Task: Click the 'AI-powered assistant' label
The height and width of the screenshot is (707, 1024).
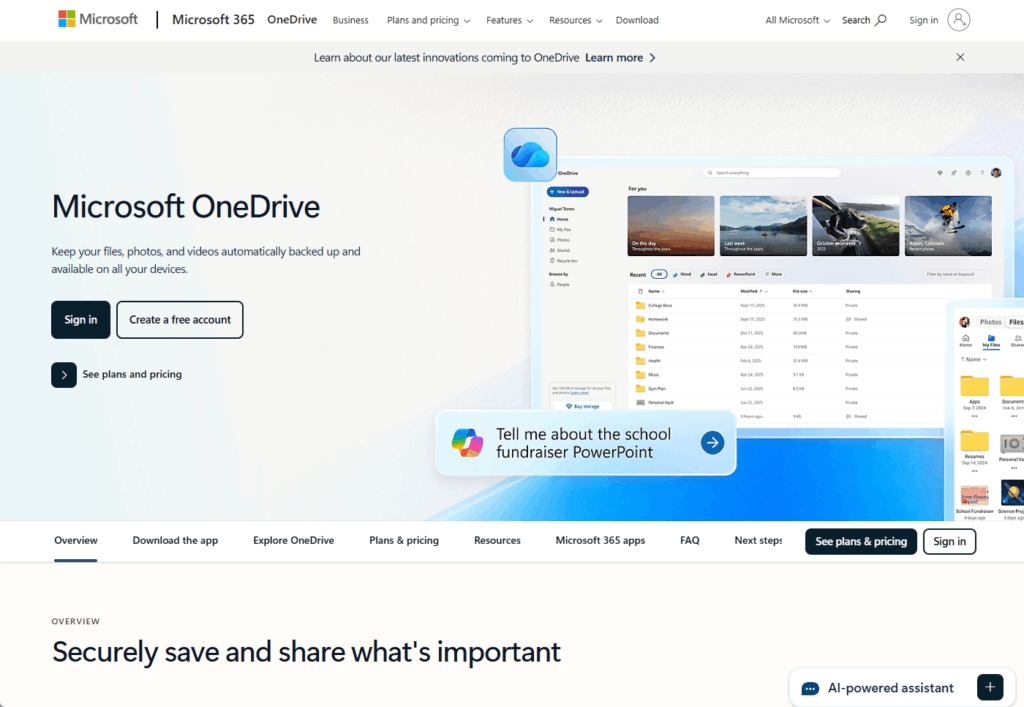Action: click(891, 687)
